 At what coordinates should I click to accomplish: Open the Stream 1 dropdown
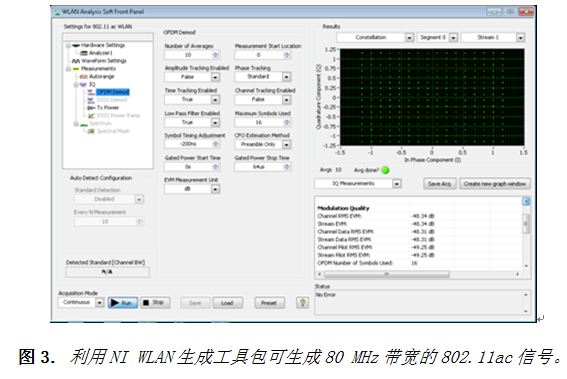[x=520, y=38]
